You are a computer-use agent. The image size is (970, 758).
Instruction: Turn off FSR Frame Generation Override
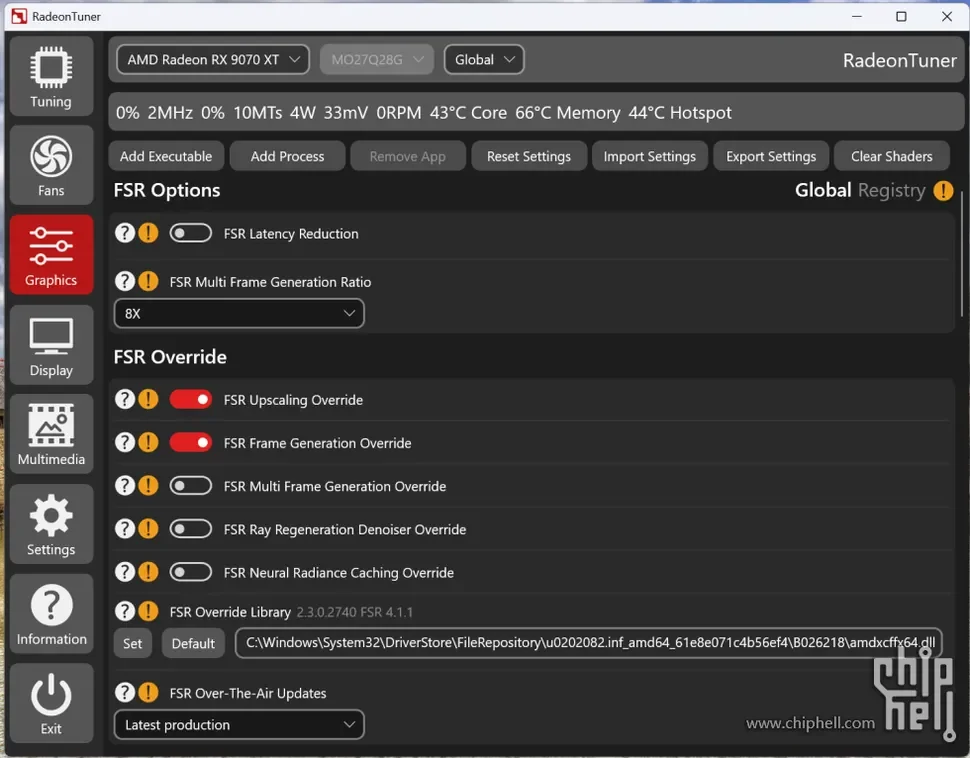(191, 443)
